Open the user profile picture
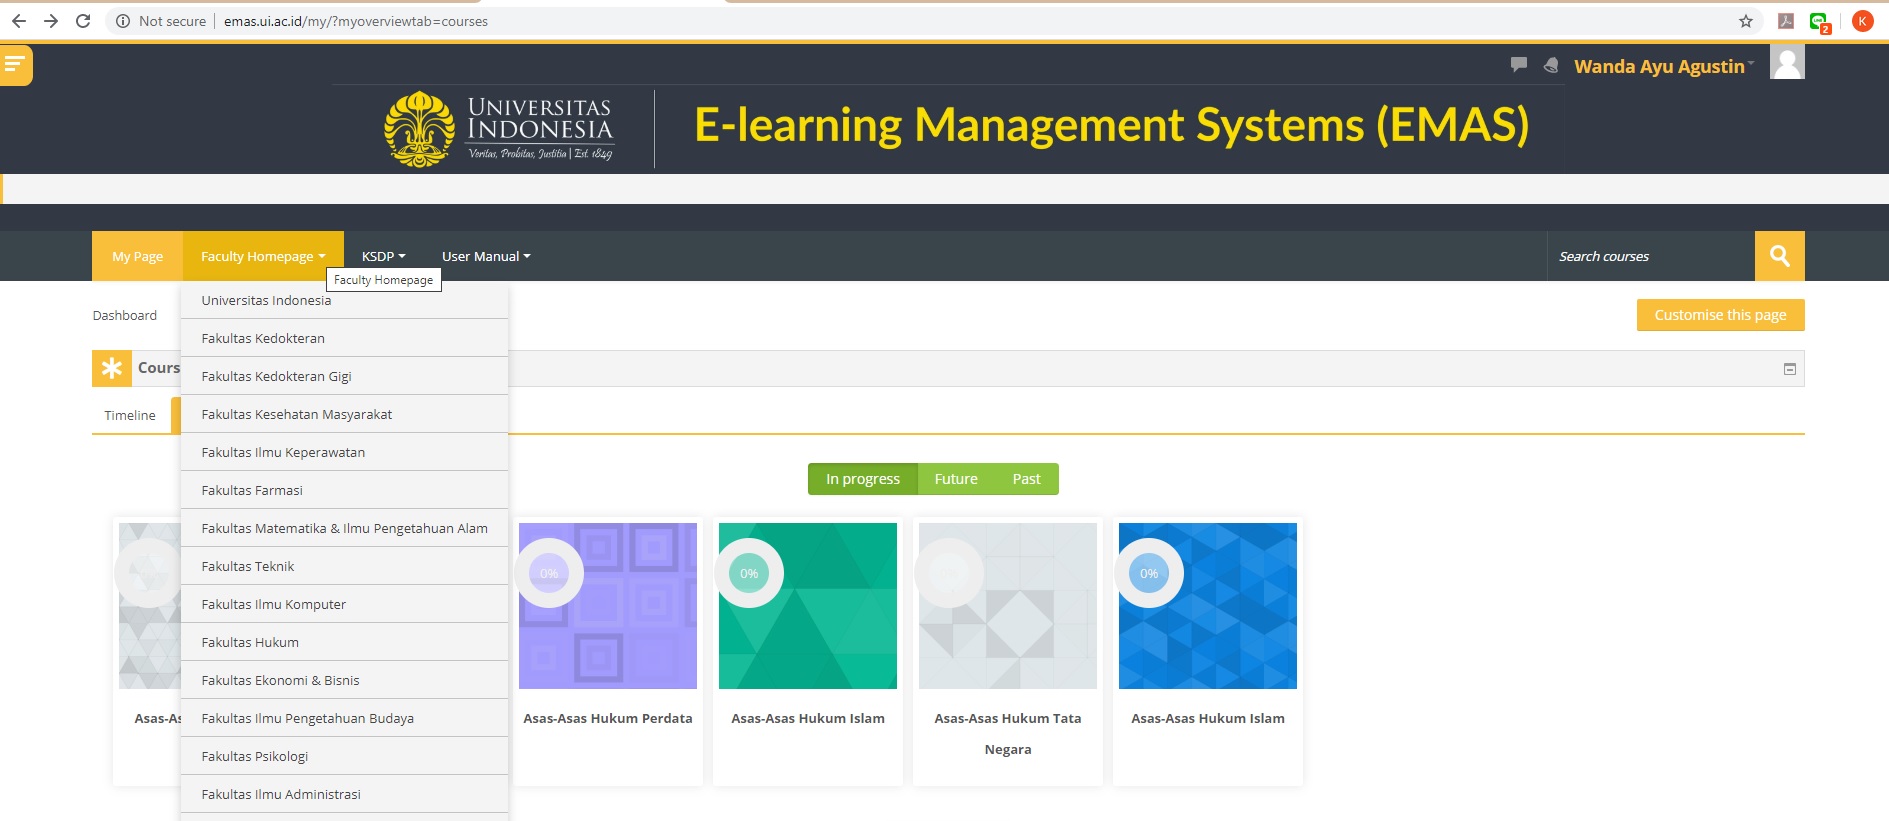This screenshot has width=1889, height=821. [x=1787, y=62]
